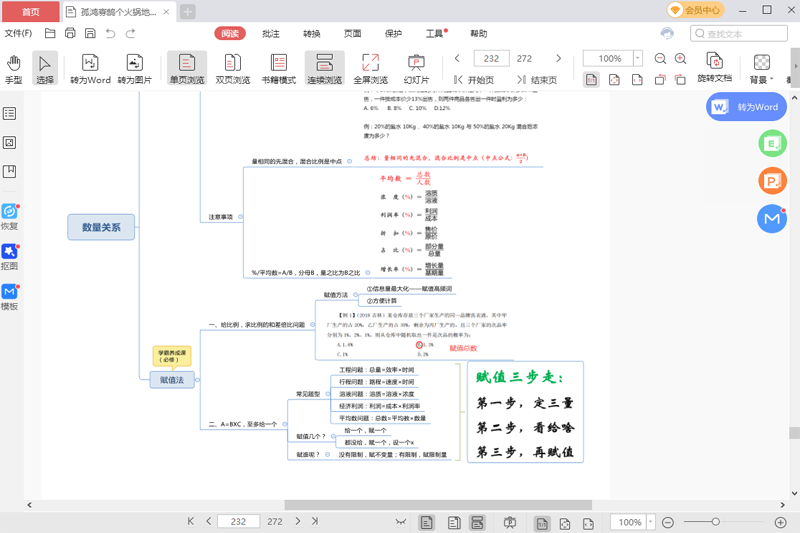Activate the Select (选择) arrow tool

(45, 69)
